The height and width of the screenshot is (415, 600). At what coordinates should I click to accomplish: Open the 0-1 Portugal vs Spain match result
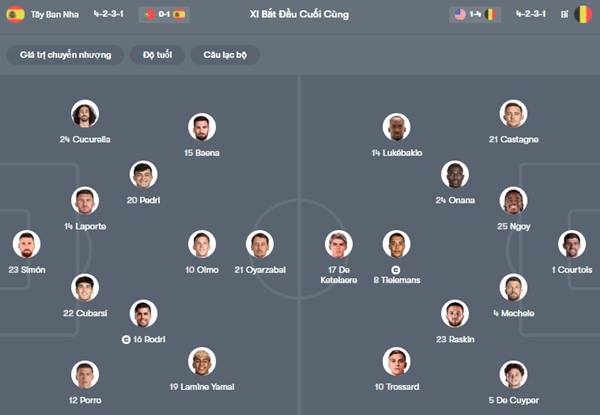click(x=164, y=15)
